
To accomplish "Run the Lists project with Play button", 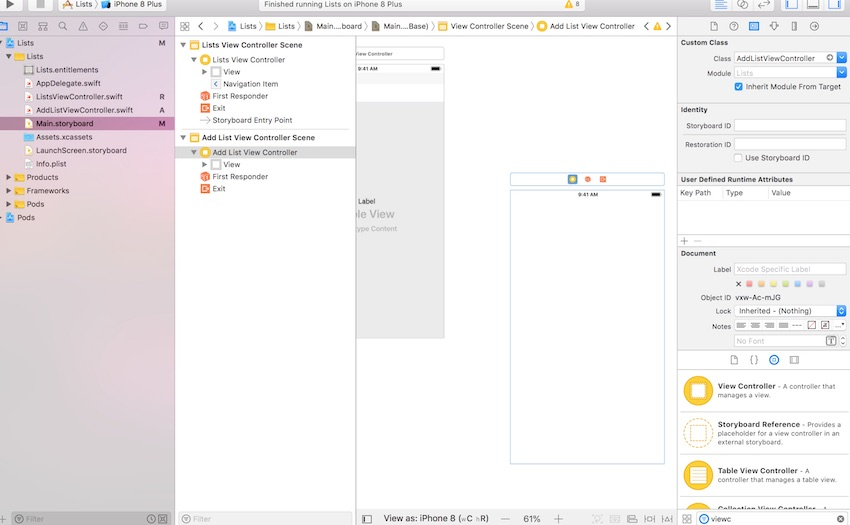I will [10, 4].
